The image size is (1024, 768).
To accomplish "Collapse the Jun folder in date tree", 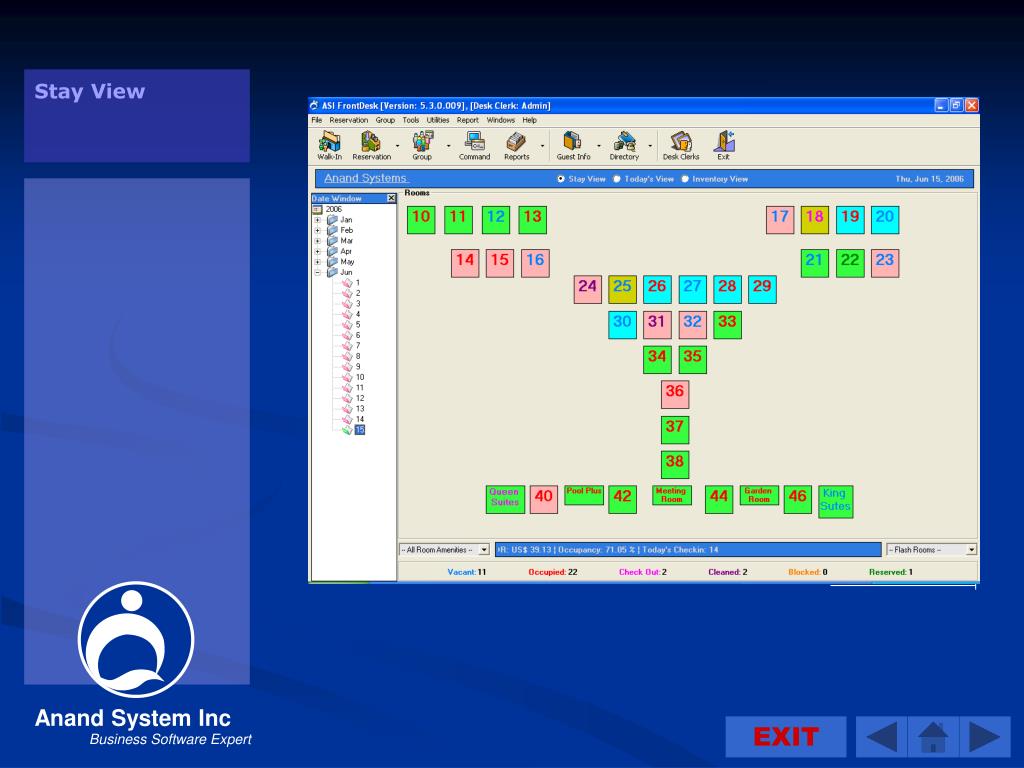I will [x=317, y=272].
